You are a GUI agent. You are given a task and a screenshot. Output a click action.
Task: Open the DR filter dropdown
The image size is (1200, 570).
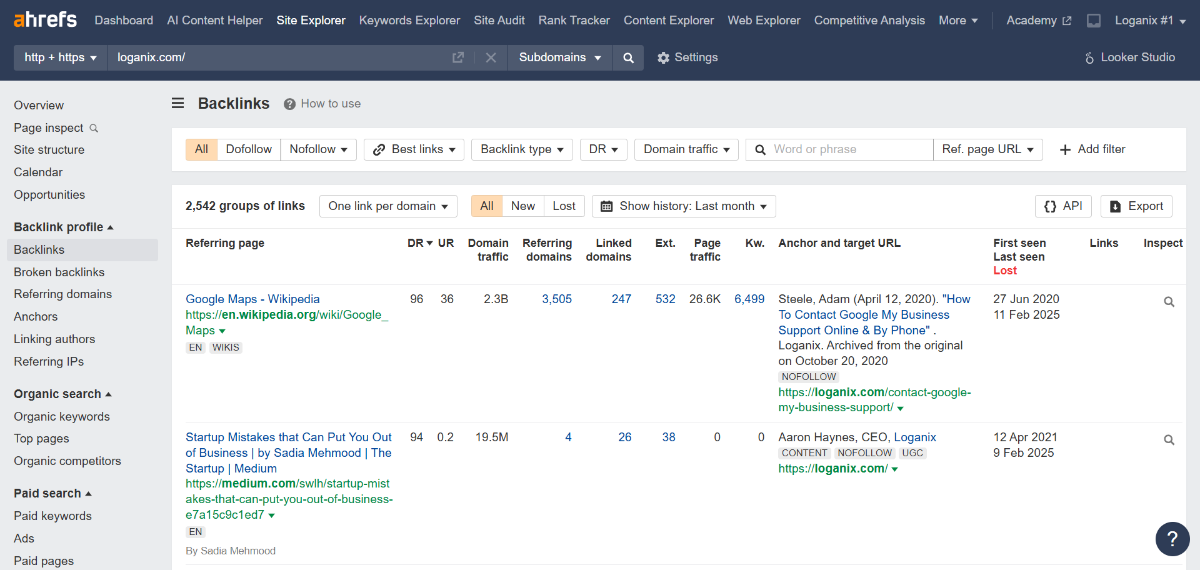click(x=604, y=149)
